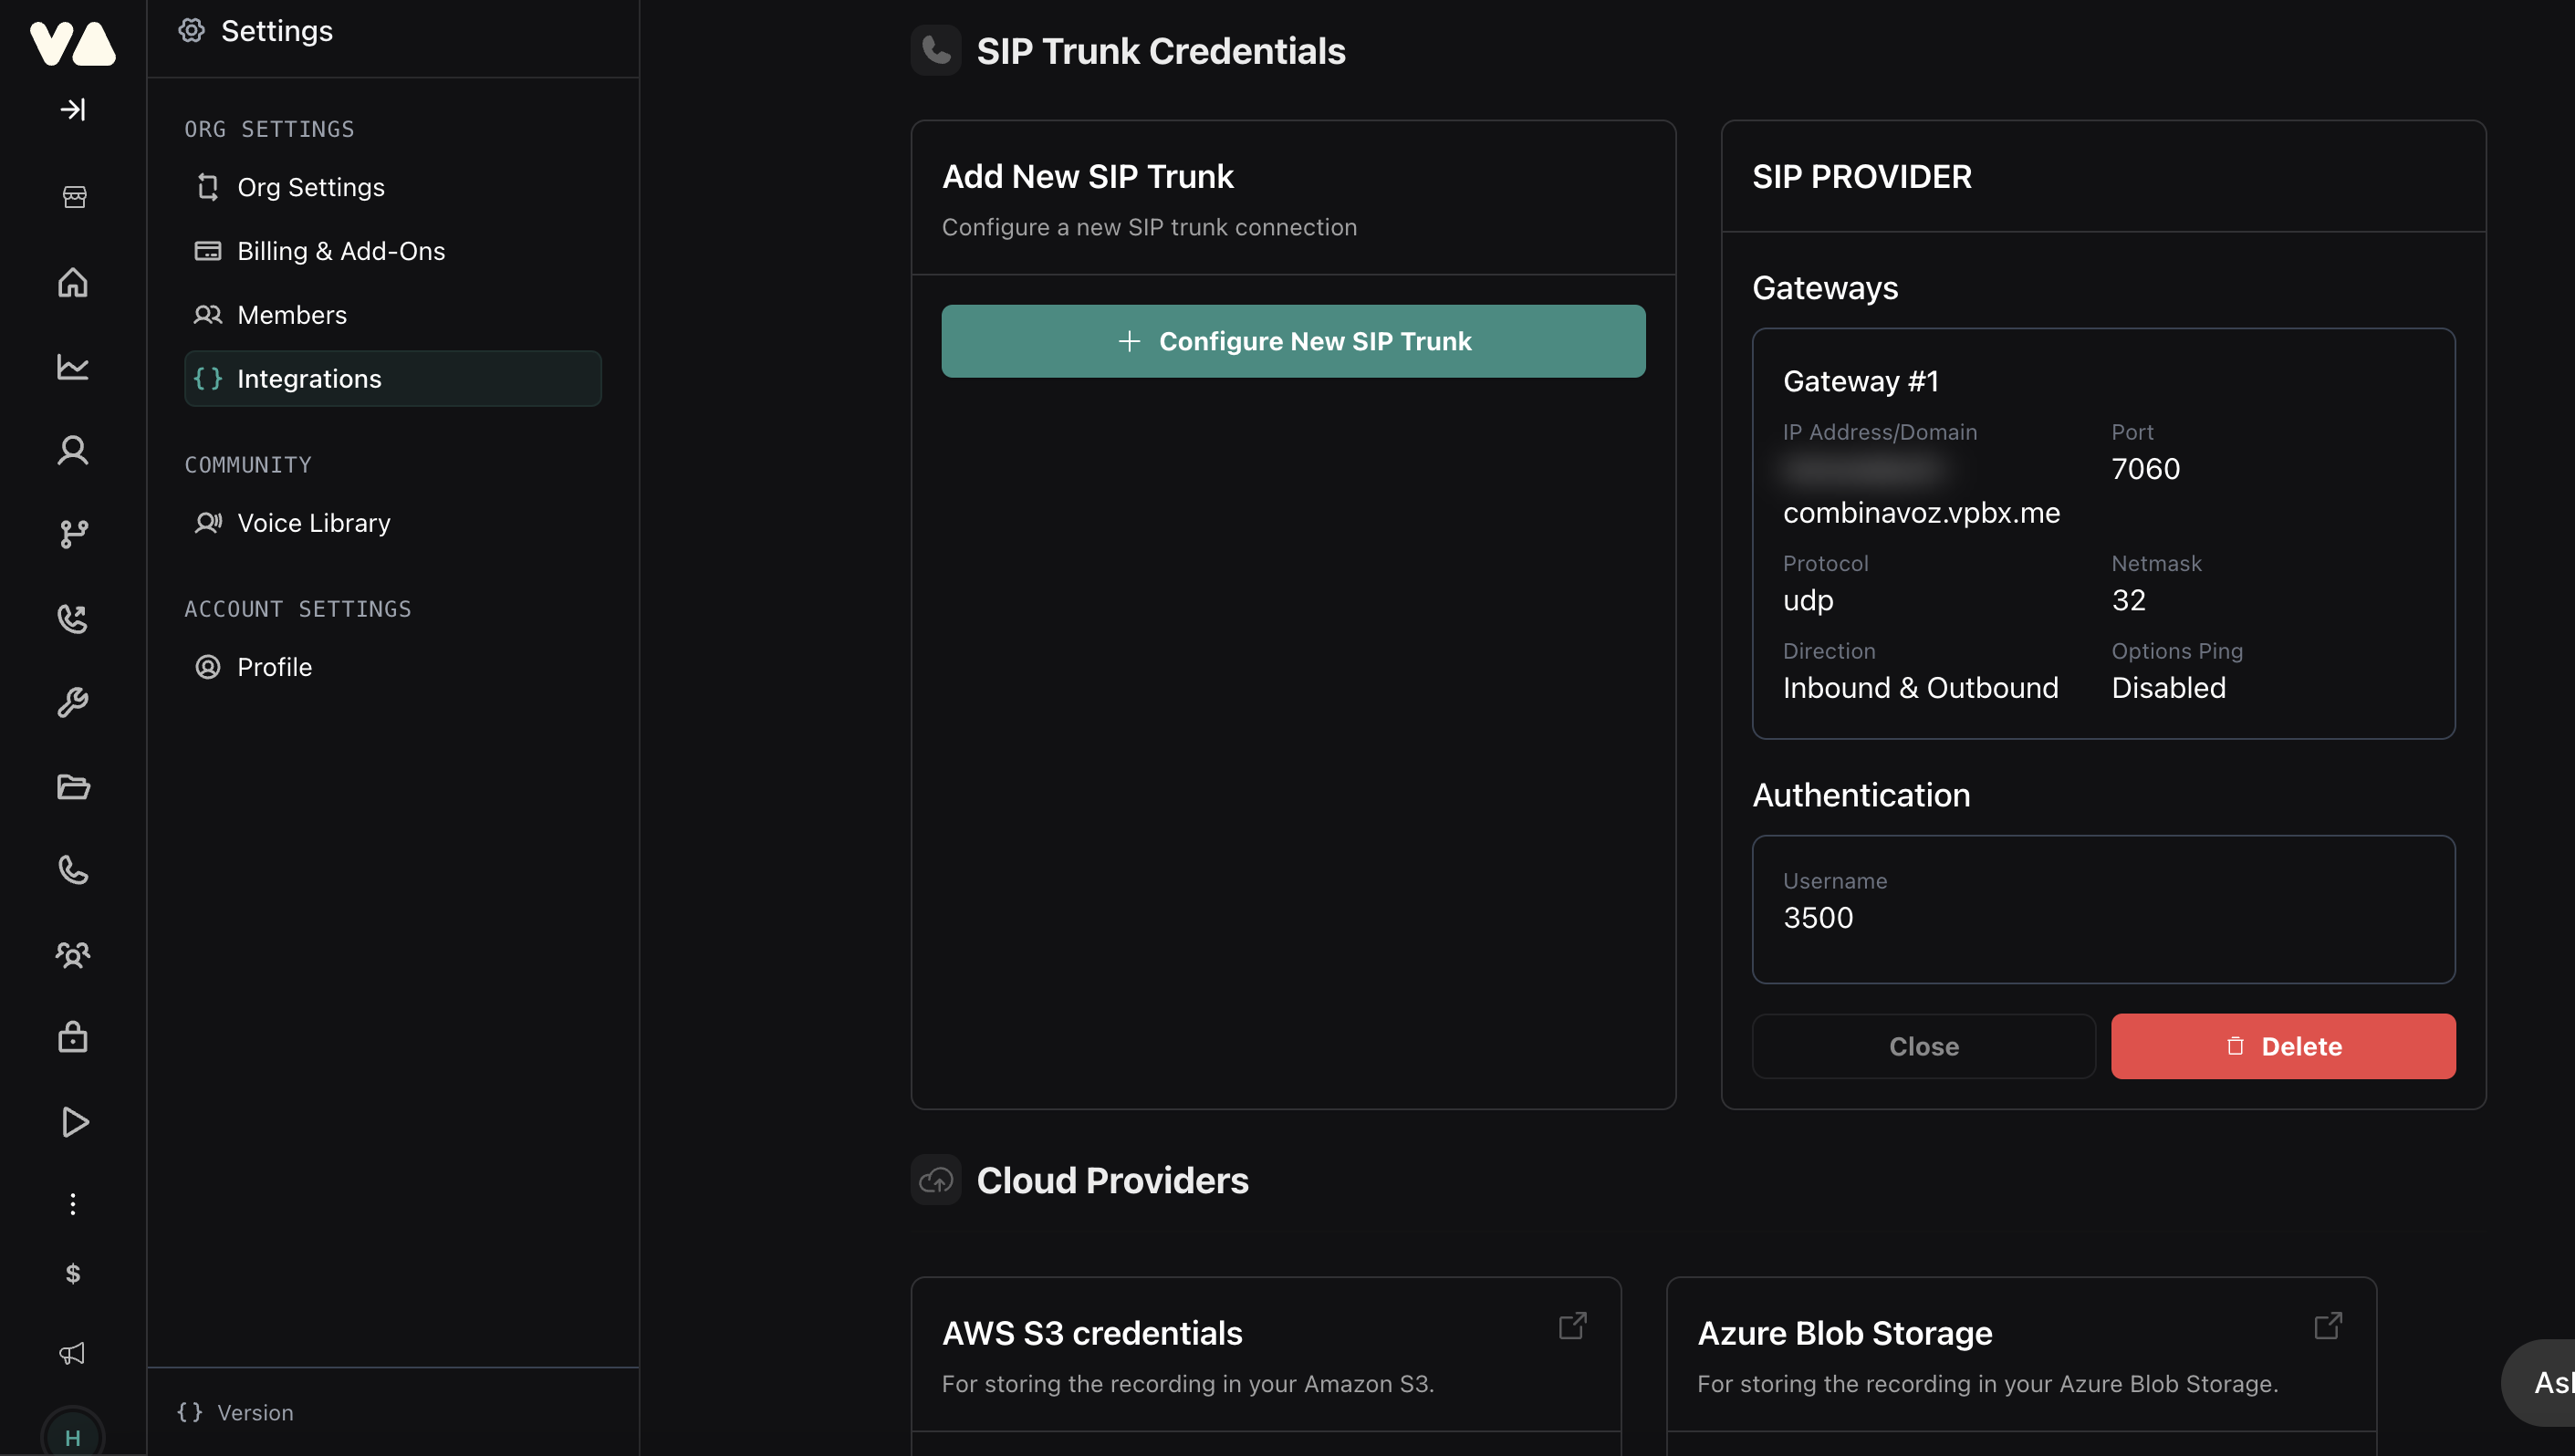
Task: Click Close button in SIP Provider panel
Action: 1923,1046
